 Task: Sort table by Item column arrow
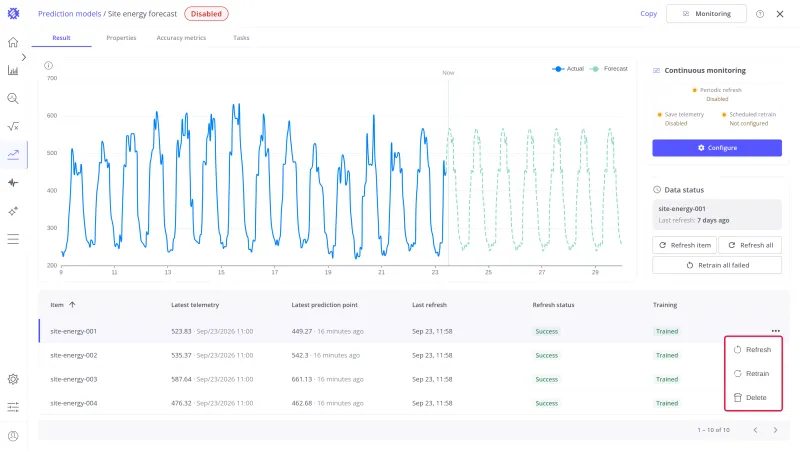click(72, 305)
